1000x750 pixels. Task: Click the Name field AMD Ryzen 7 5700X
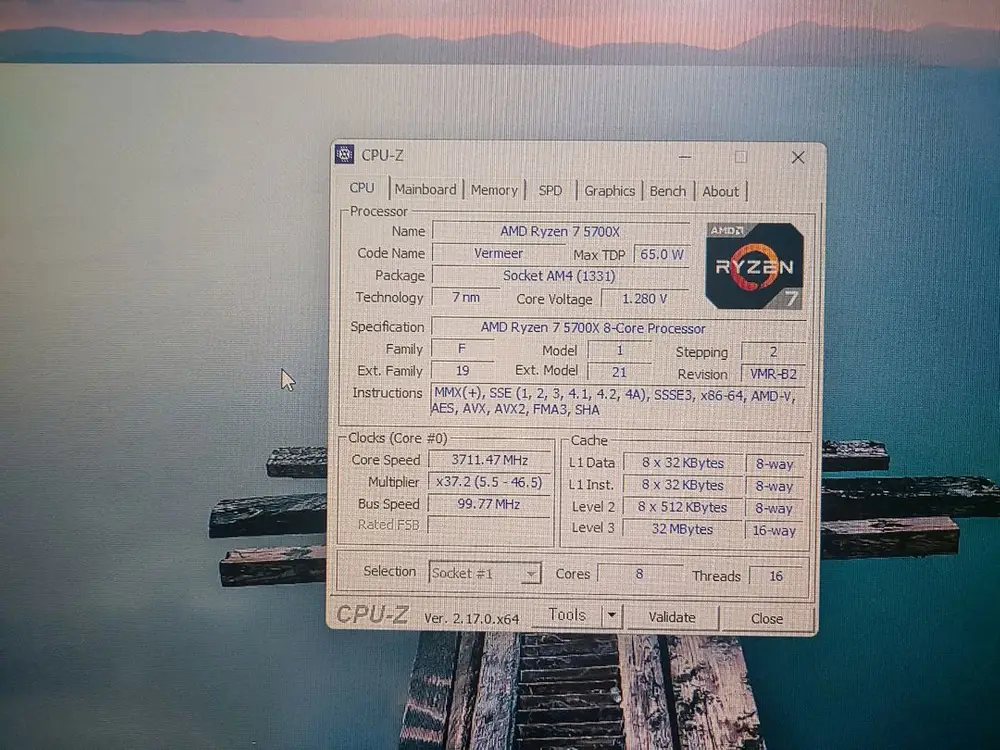(x=560, y=232)
